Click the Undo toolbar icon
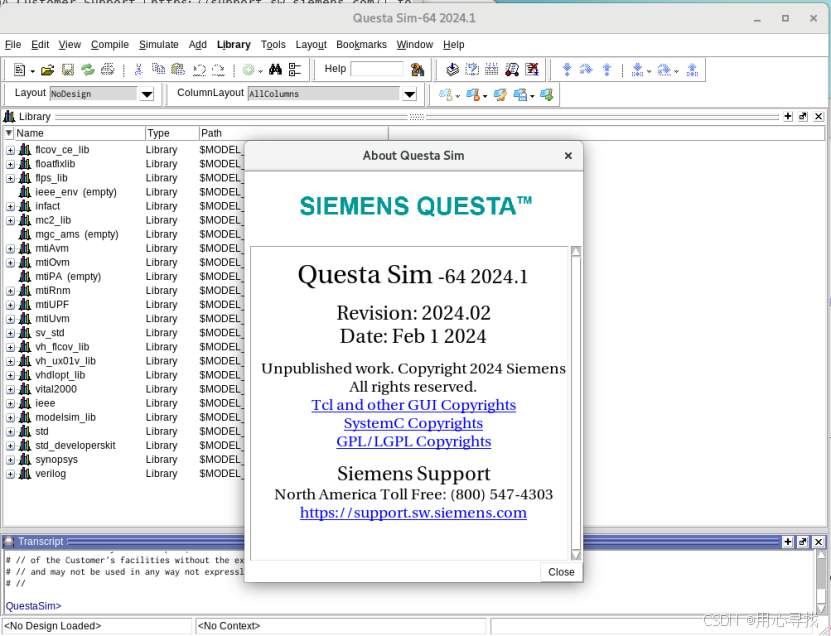831x636 pixels. [199, 69]
